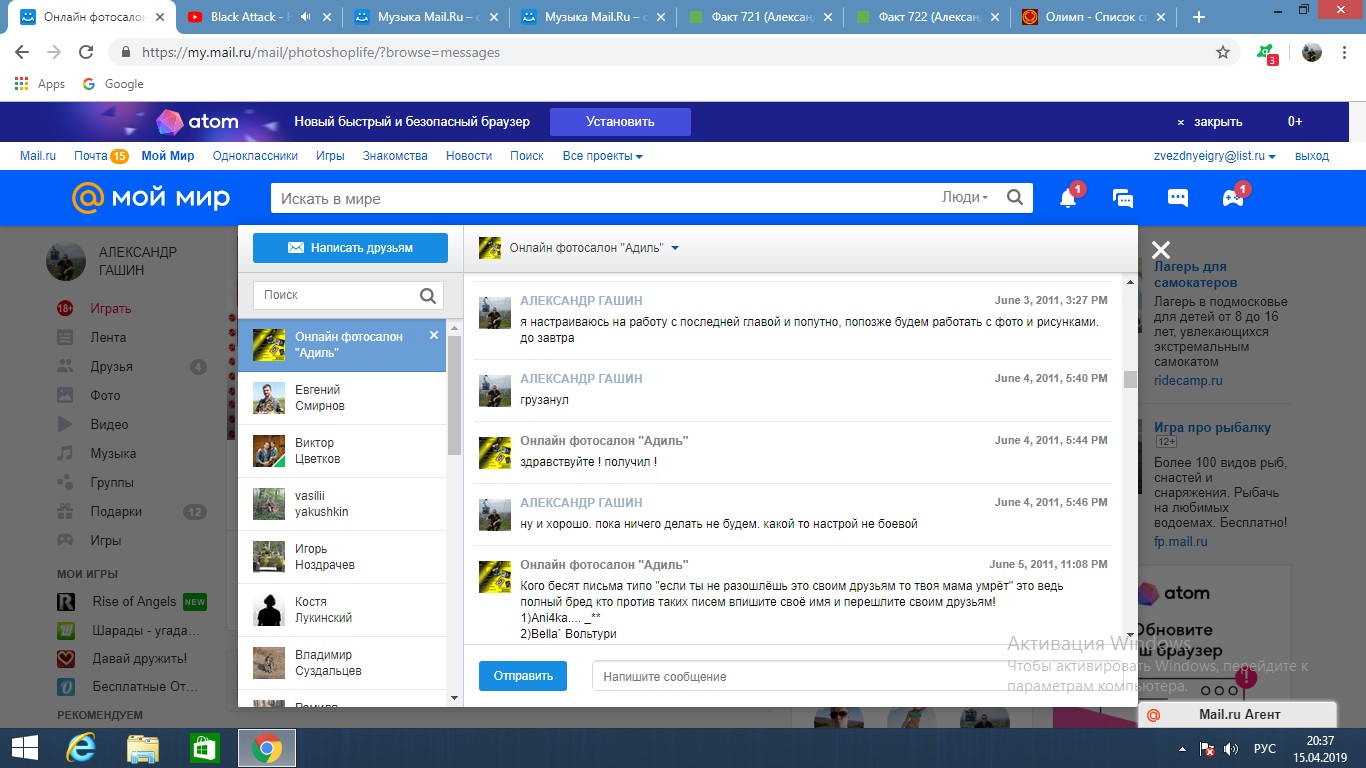1366x768 pixels.
Task: Open File Explorer from the taskbar
Action: point(143,748)
